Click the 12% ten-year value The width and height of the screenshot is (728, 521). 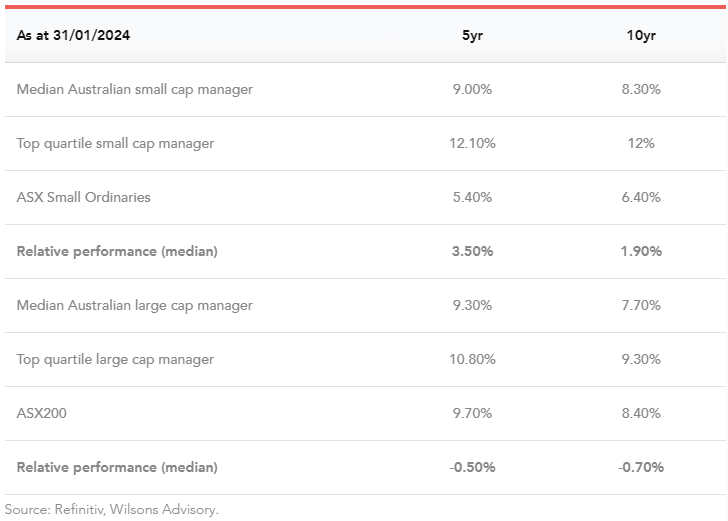tap(641, 143)
